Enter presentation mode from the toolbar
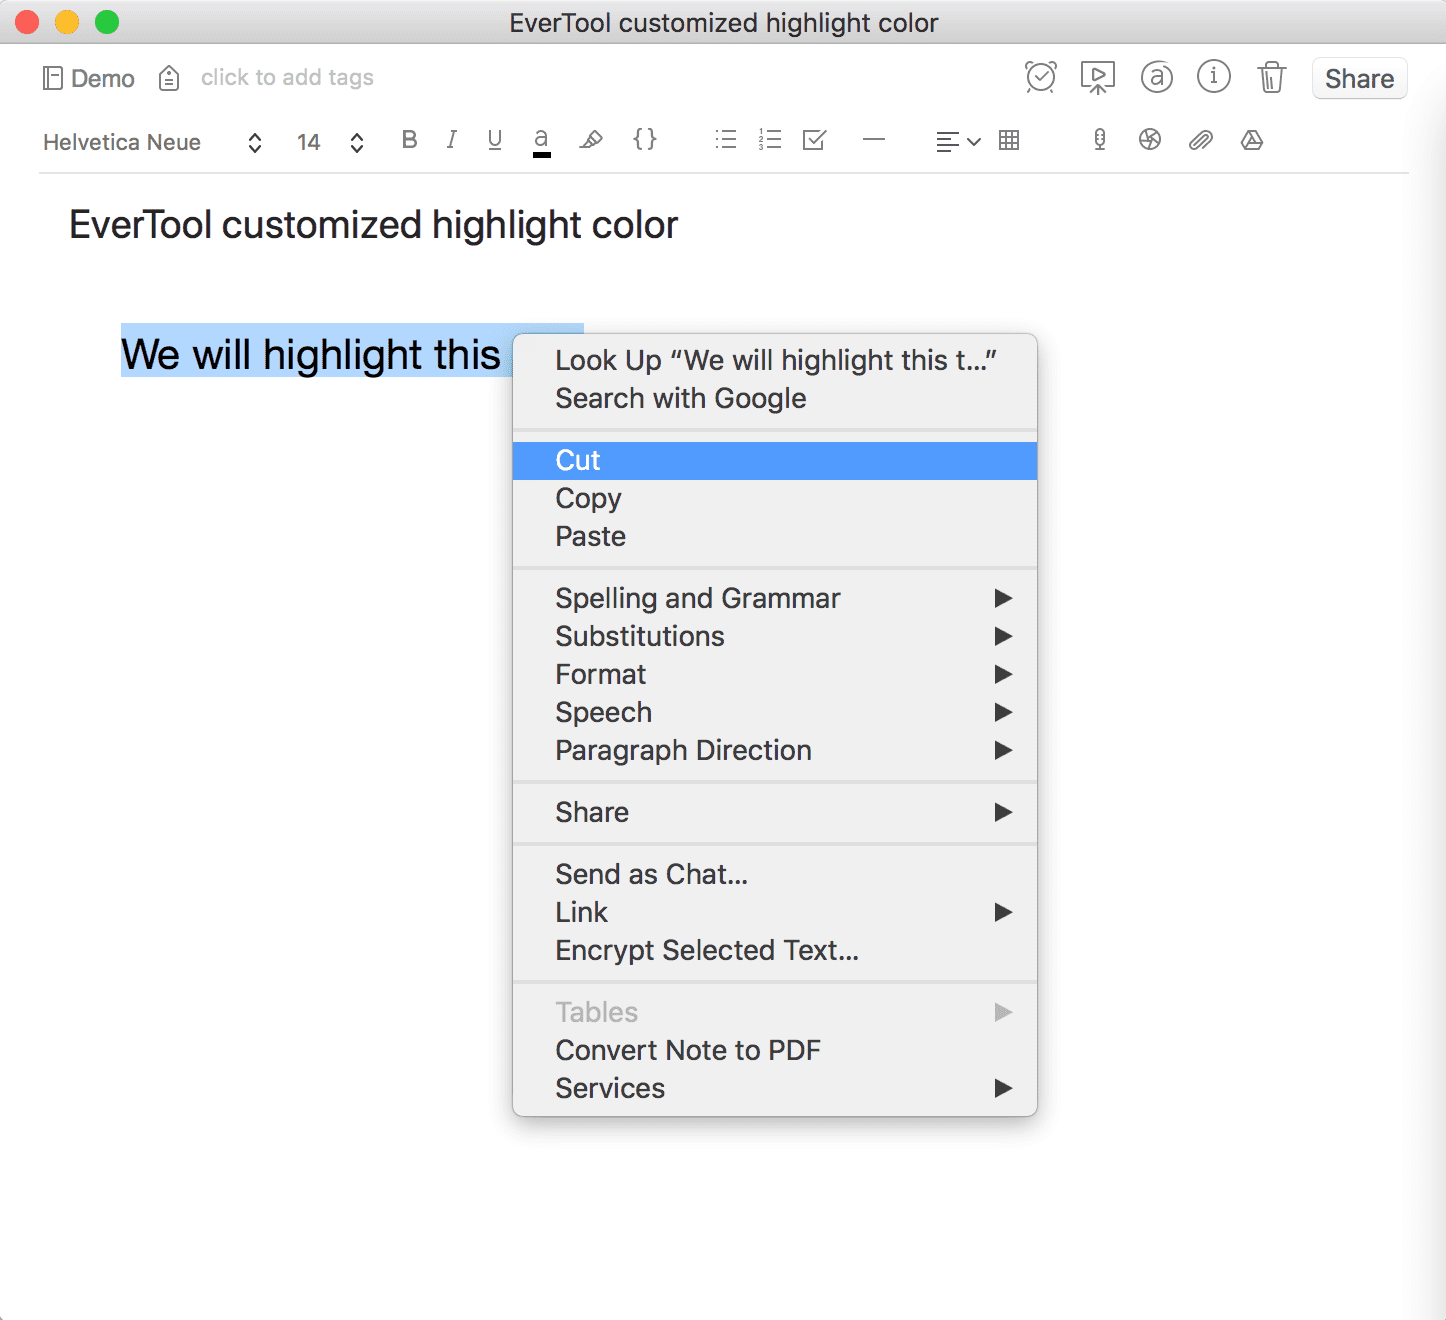This screenshot has height=1320, width=1446. pos(1097,77)
